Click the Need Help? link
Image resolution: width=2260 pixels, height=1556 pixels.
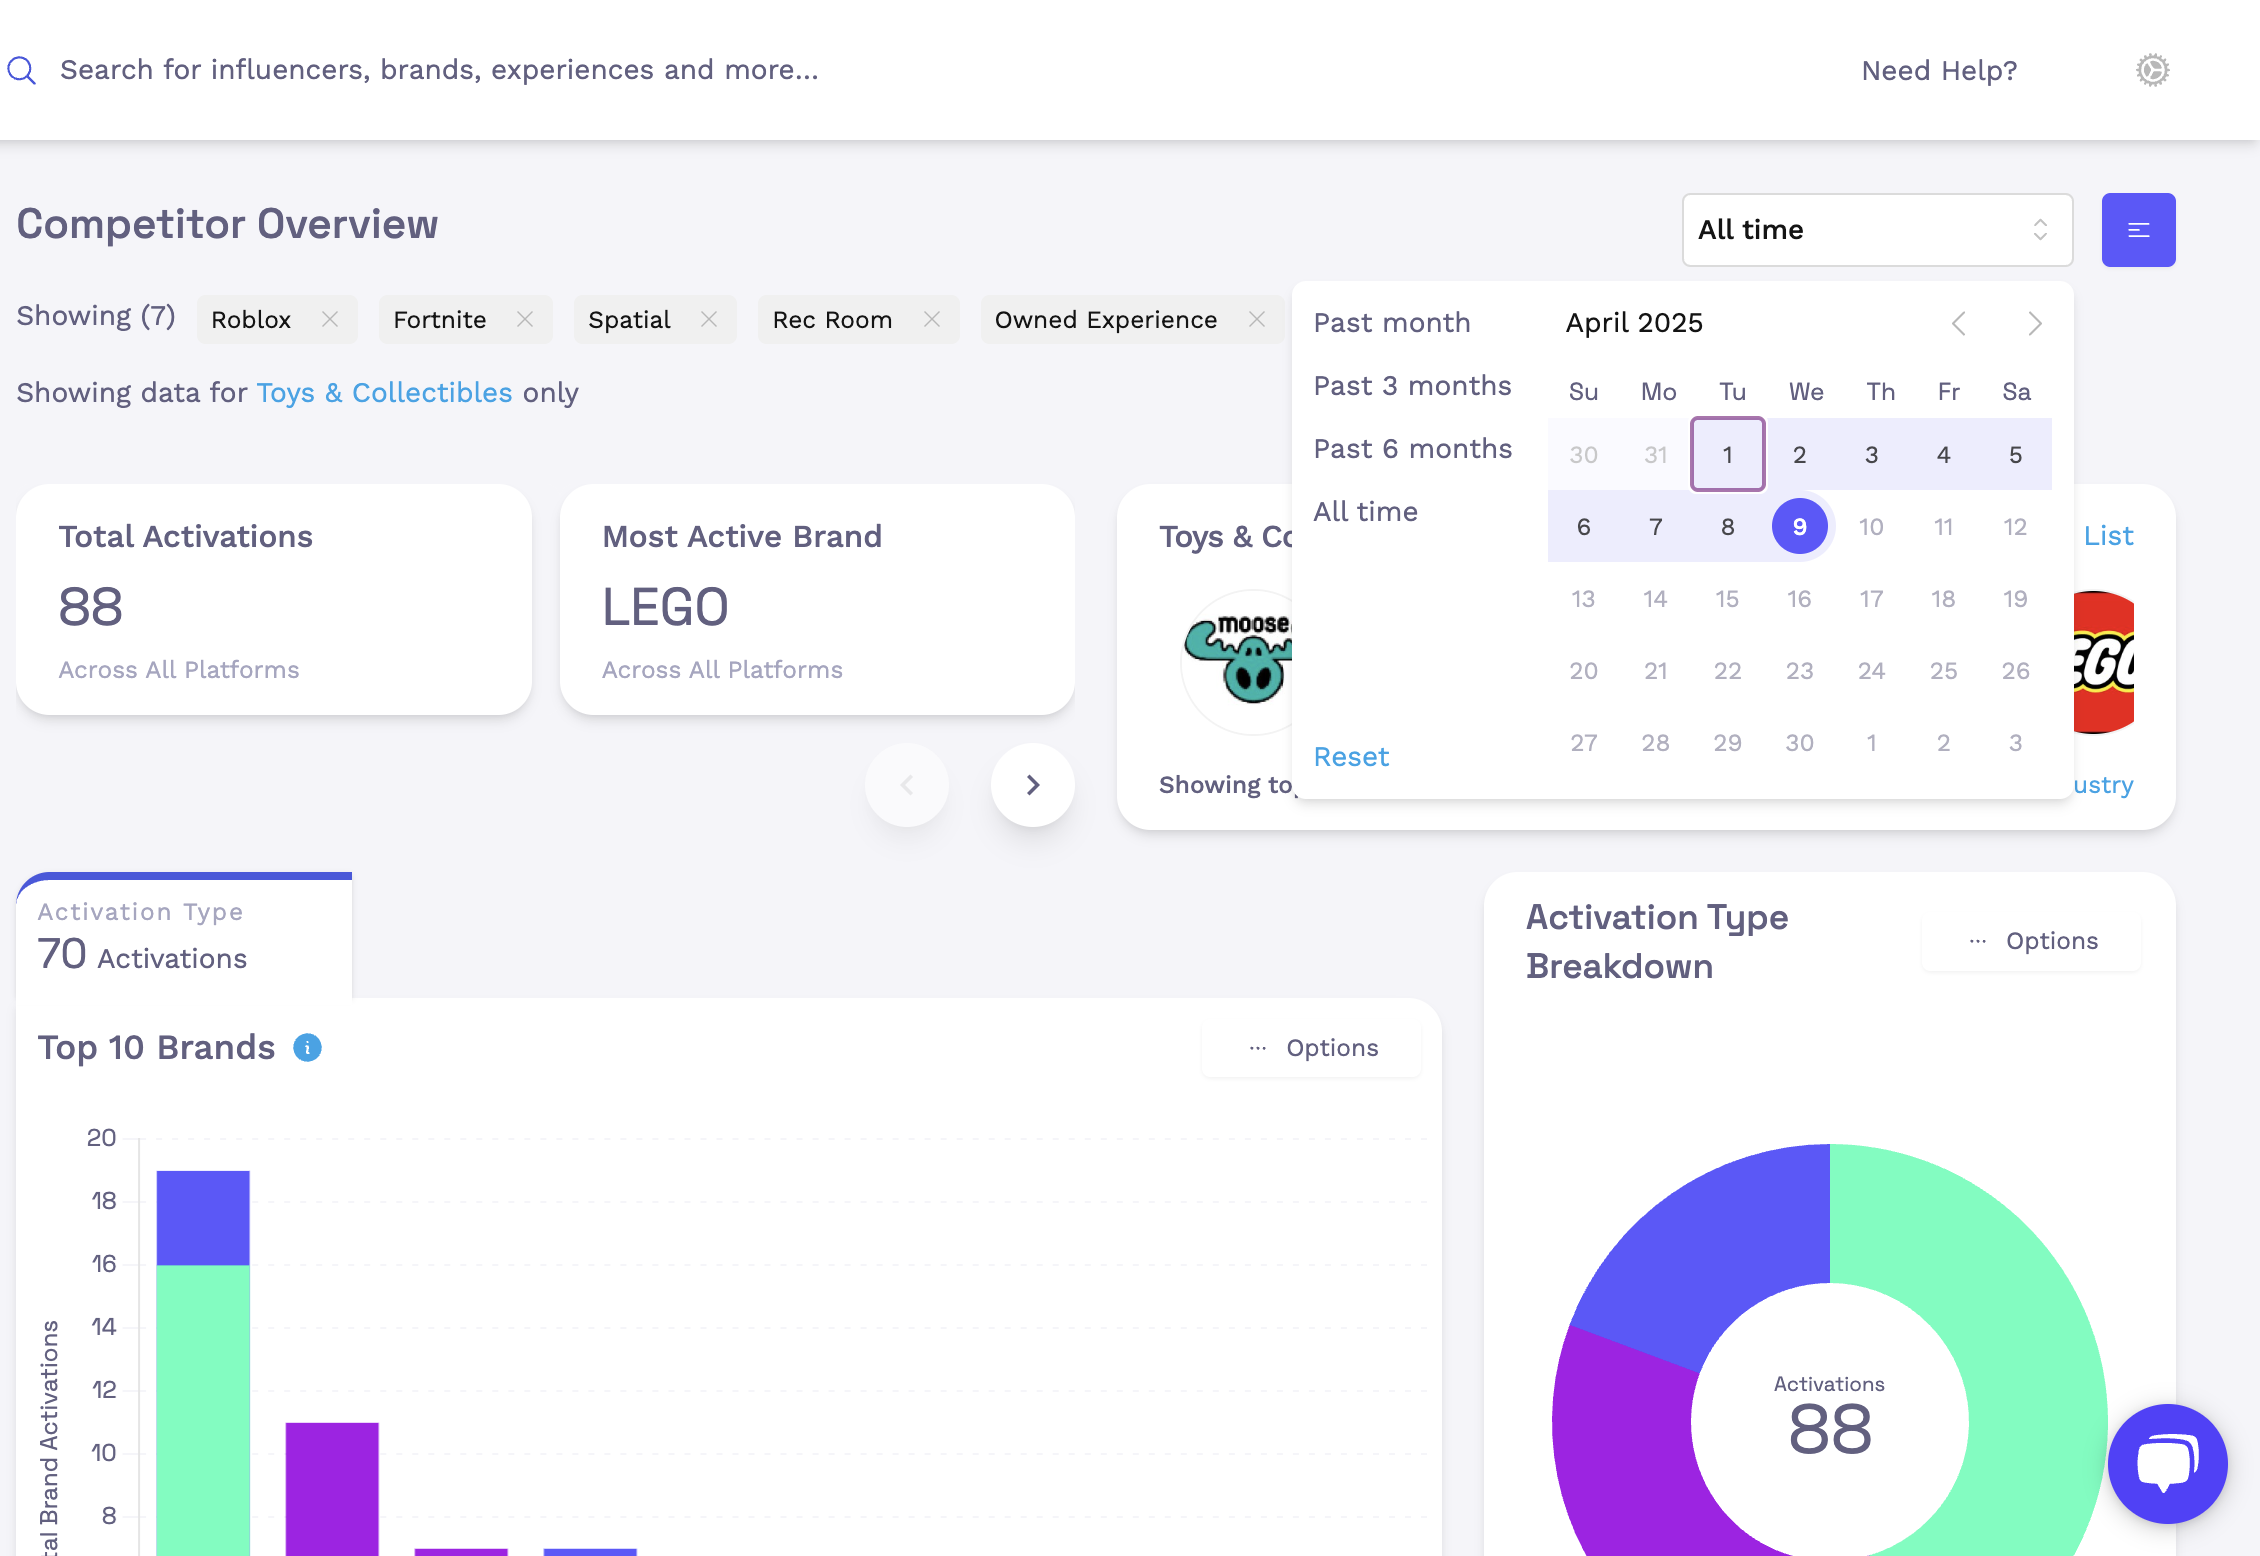1939,71
